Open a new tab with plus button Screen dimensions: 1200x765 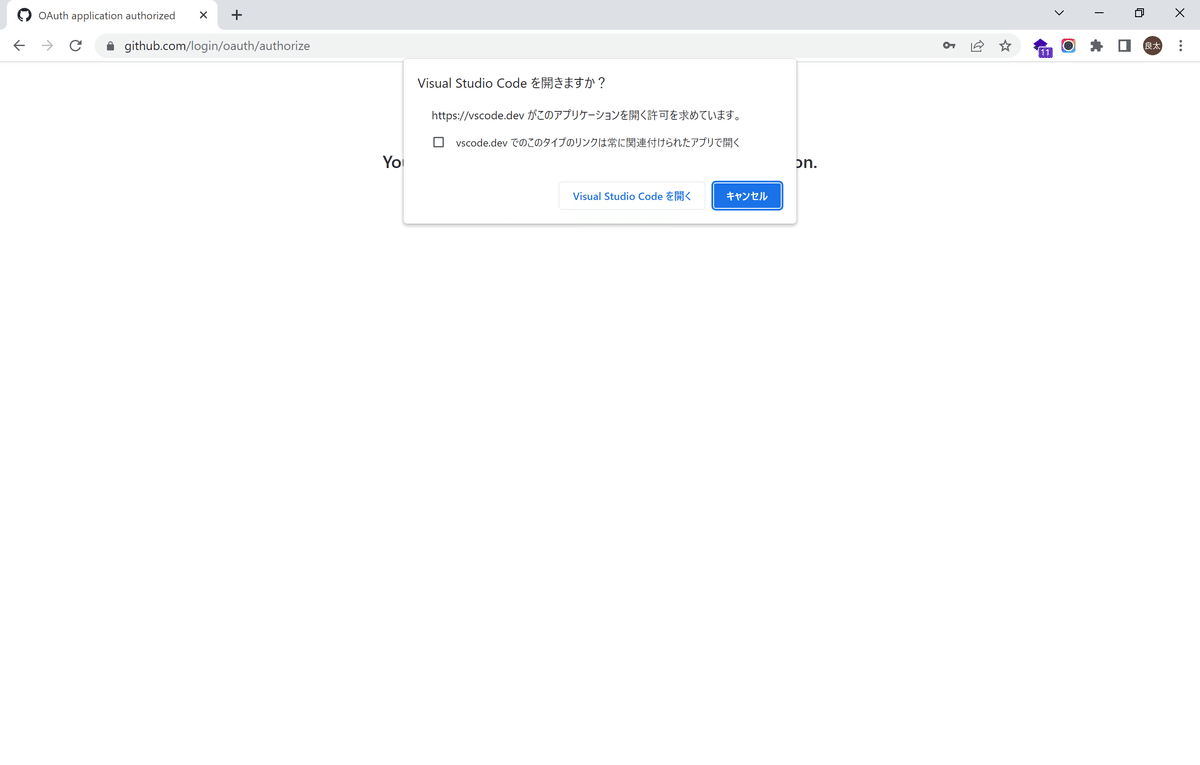click(237, 15)
